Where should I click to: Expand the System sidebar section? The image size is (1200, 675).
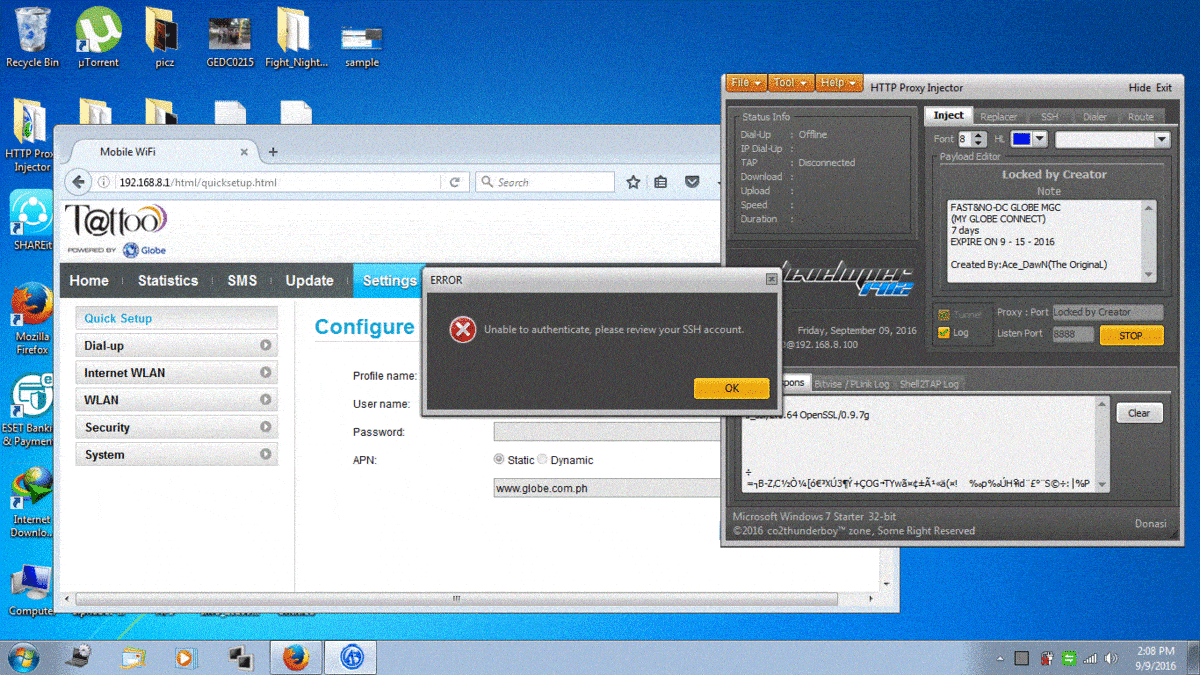[x=176, y=454]
